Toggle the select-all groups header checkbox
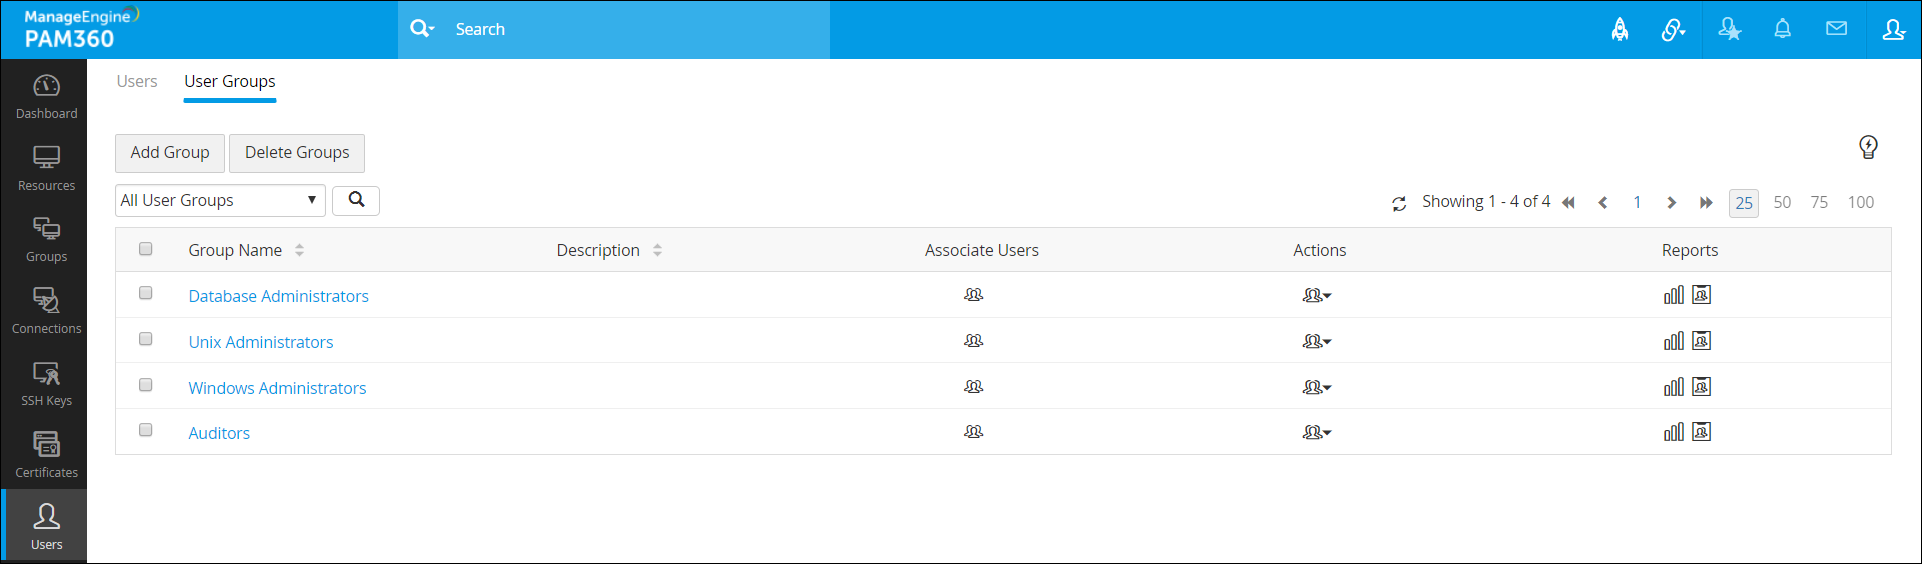The image size is (1922, 564). [x=146, y=249]
